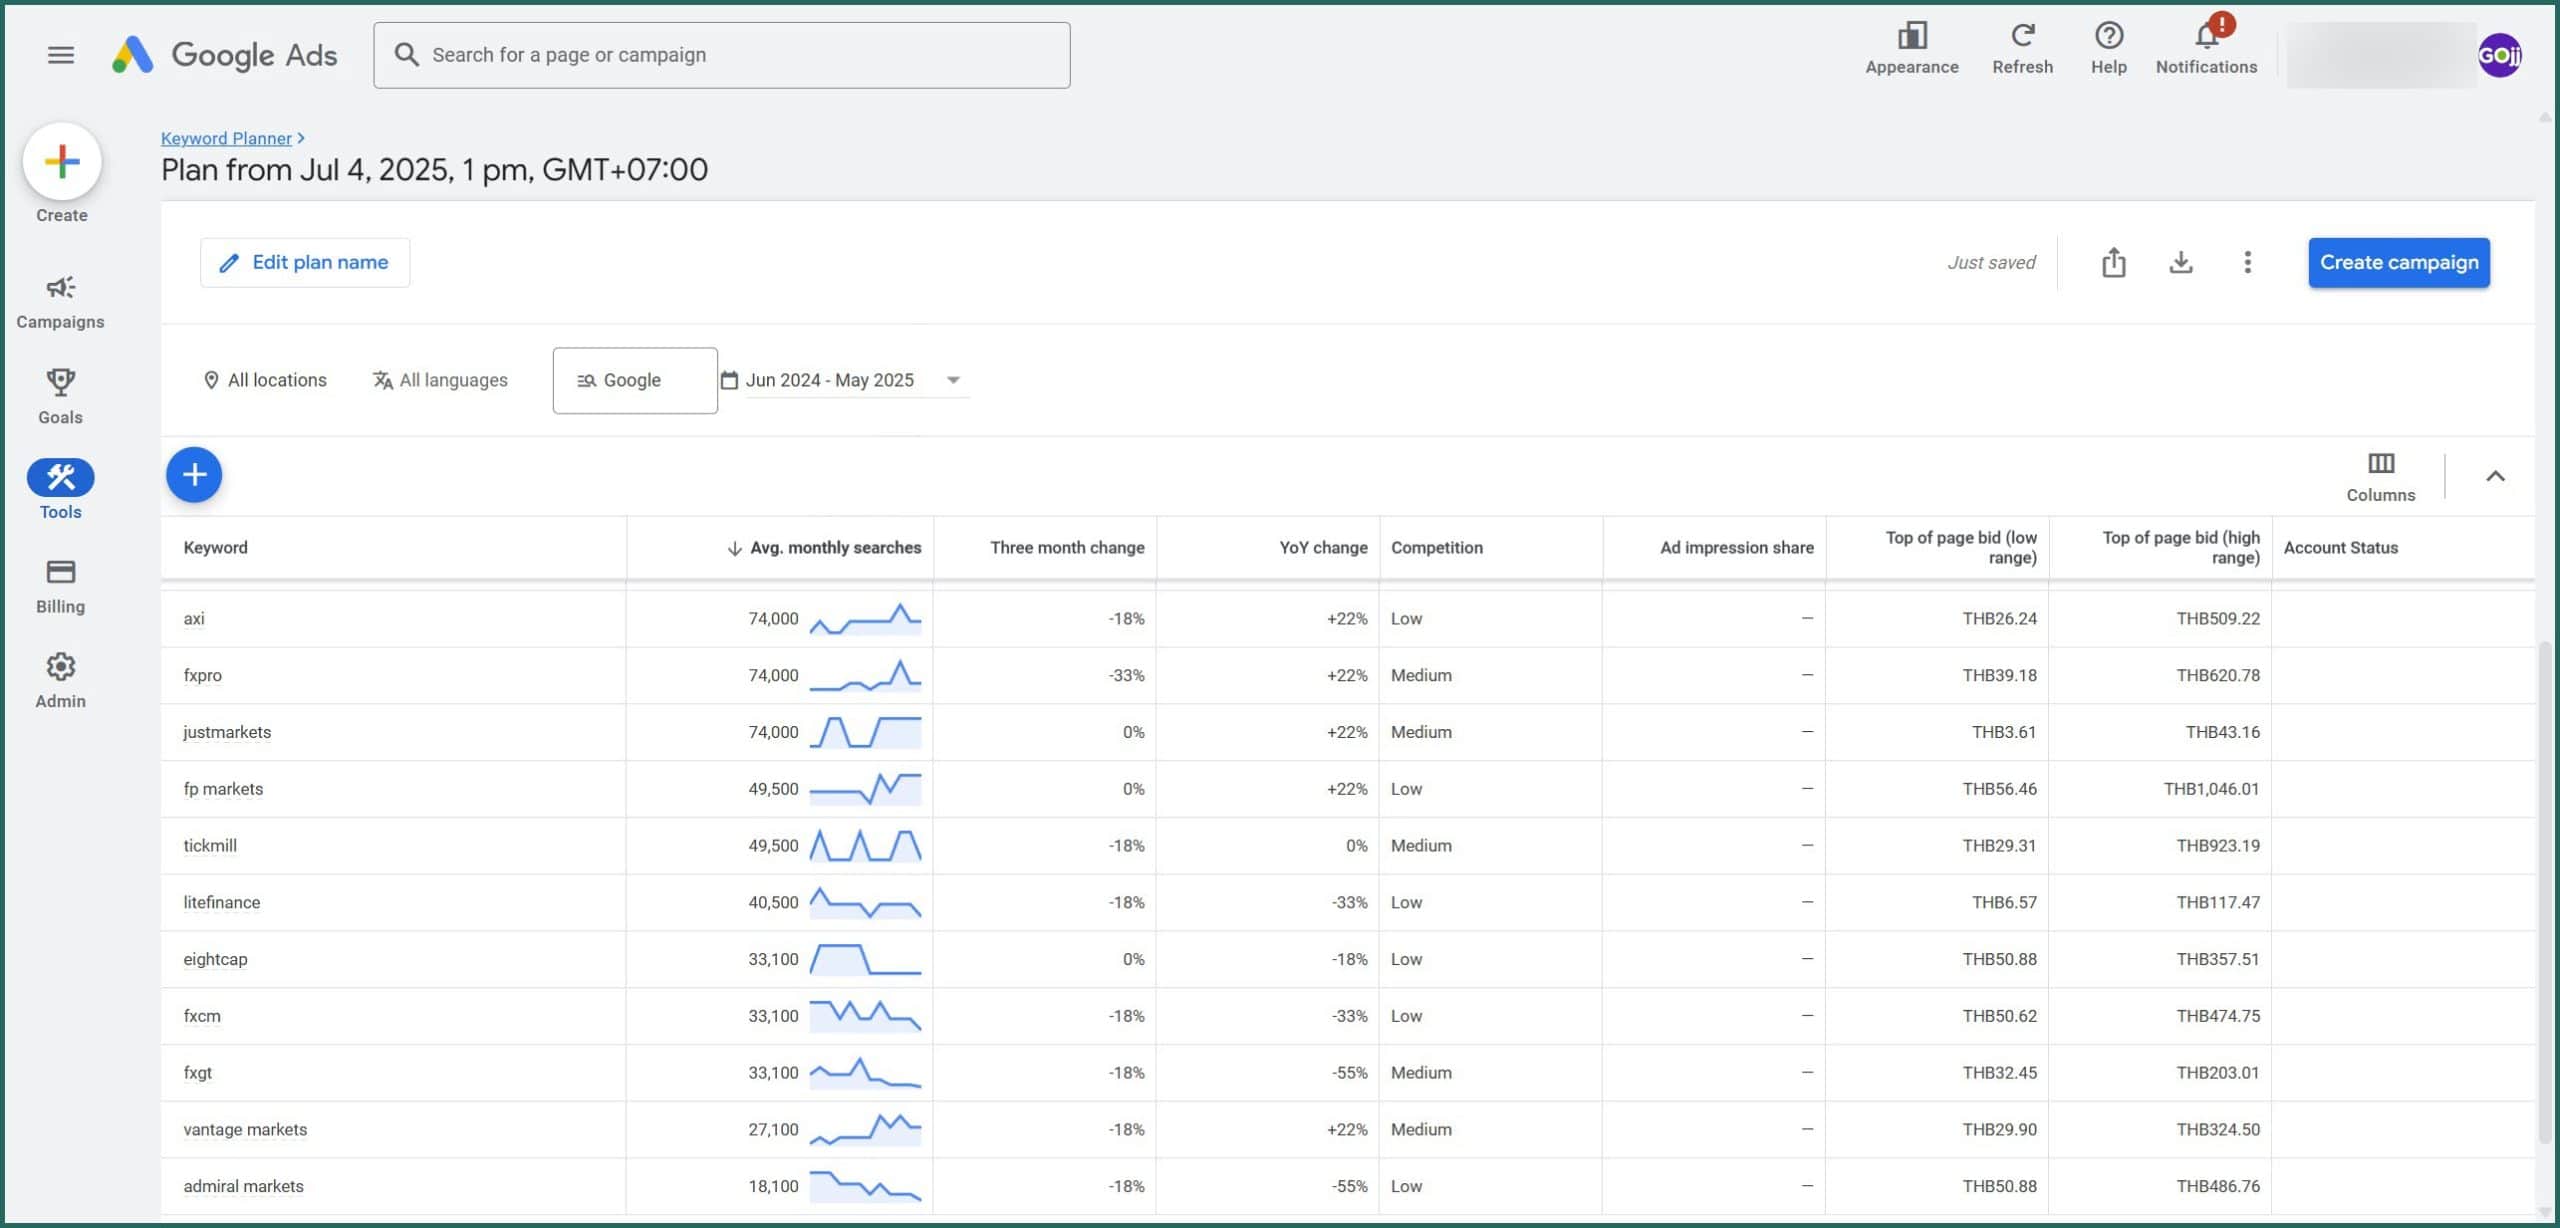
Task: Click the search for a page or campaign field
Action: [x=722, y=55]
